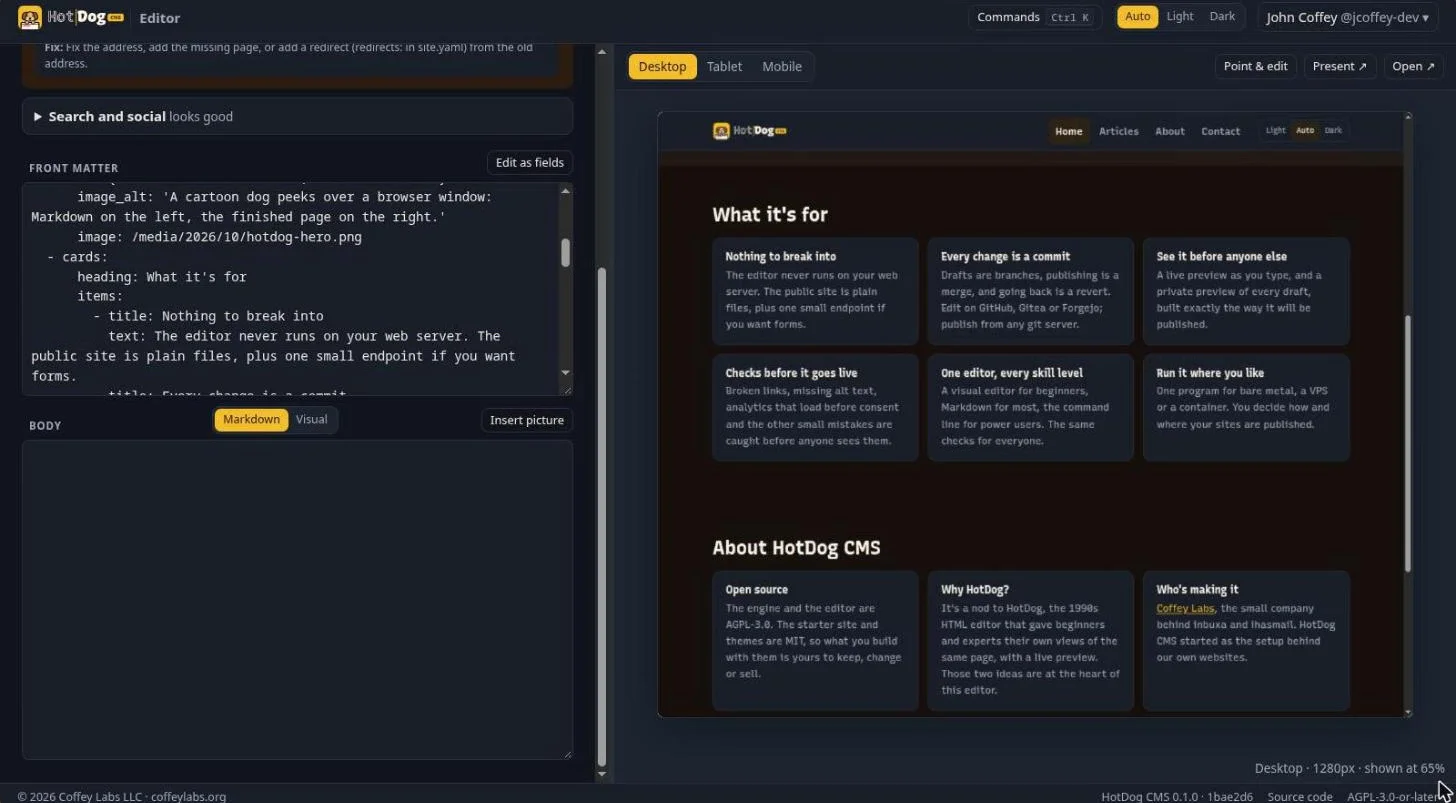Click the preview pane's vertical scrollbar thumb

coord(1408,443)
